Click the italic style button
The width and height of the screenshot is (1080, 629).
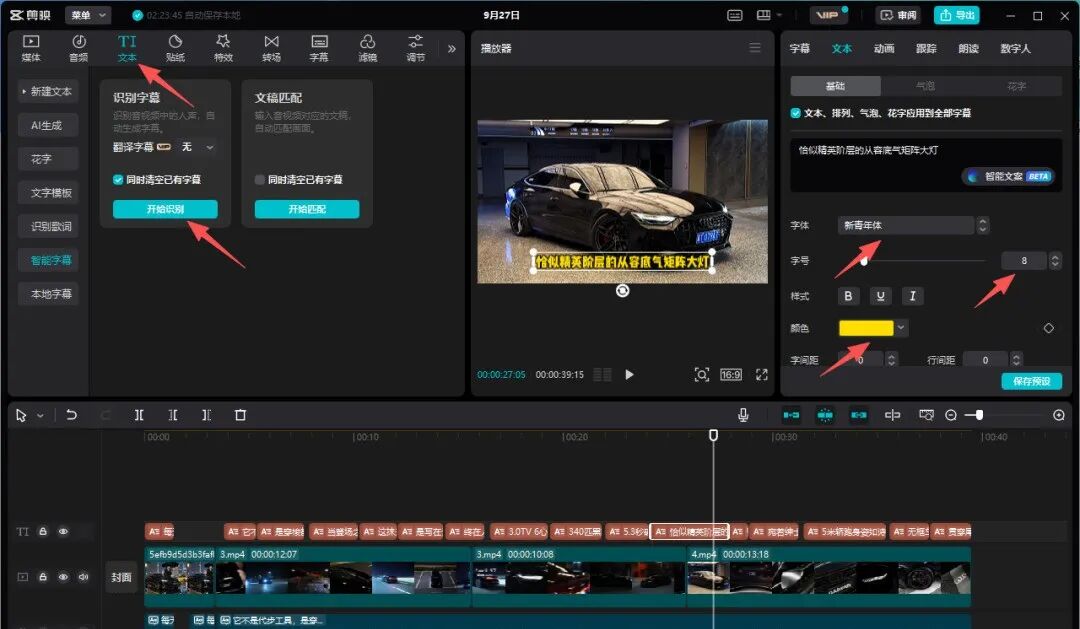(911, 296)
